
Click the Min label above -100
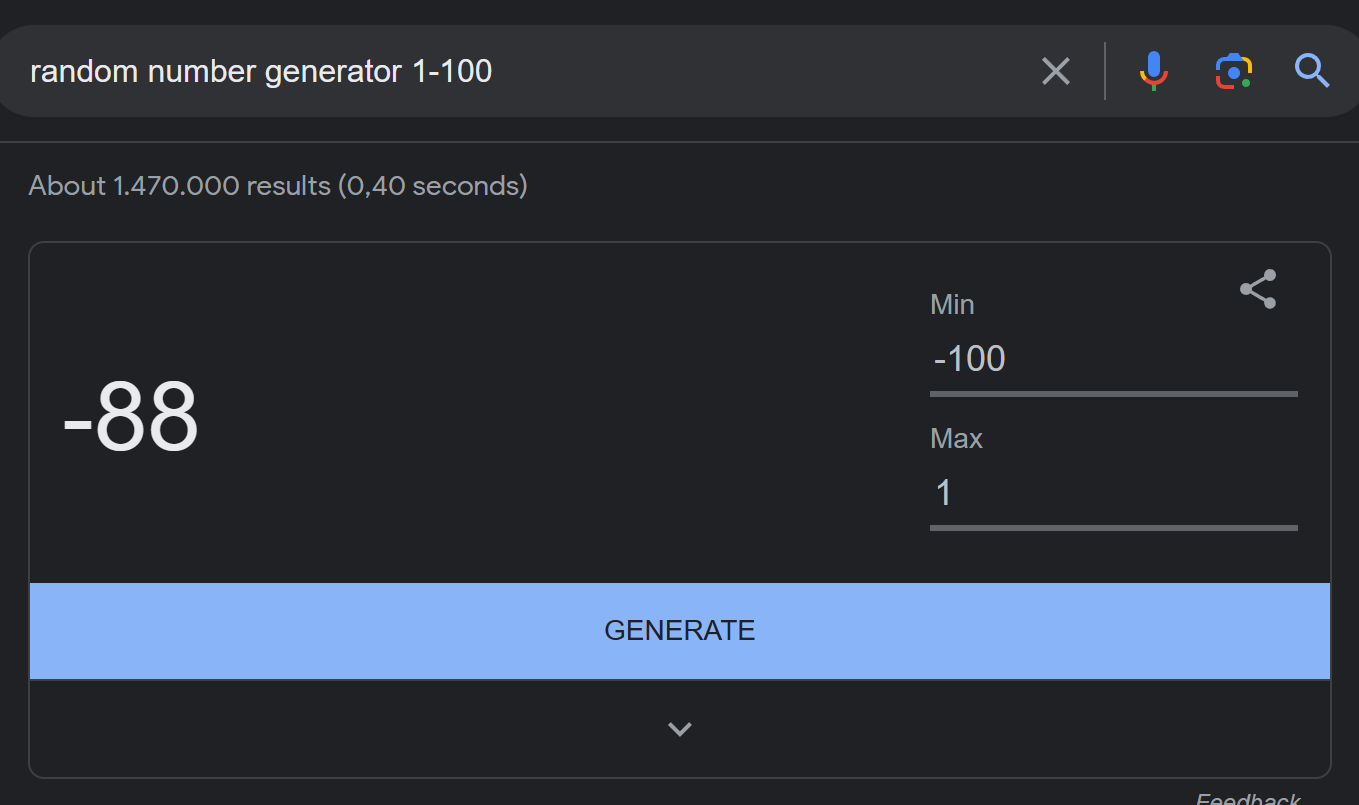[952, 304]
